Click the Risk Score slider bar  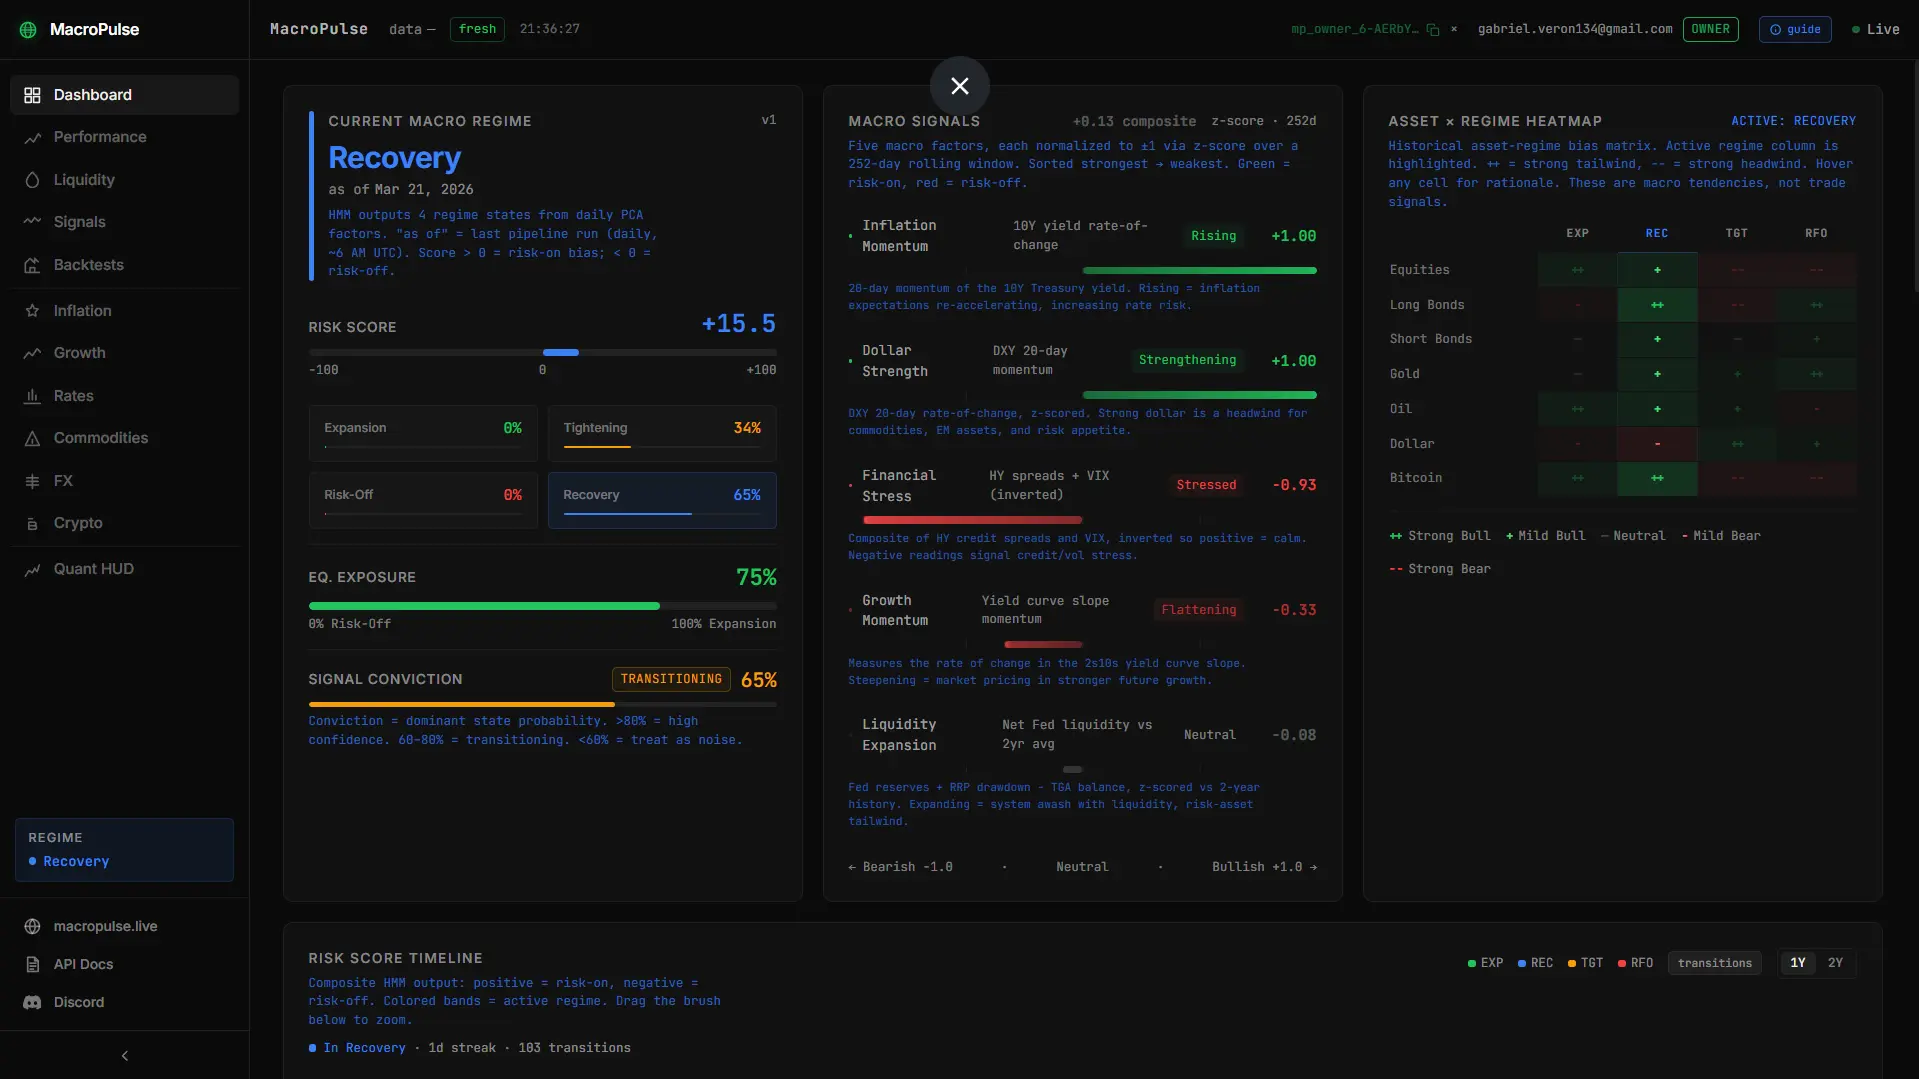(x=542, y=352)
